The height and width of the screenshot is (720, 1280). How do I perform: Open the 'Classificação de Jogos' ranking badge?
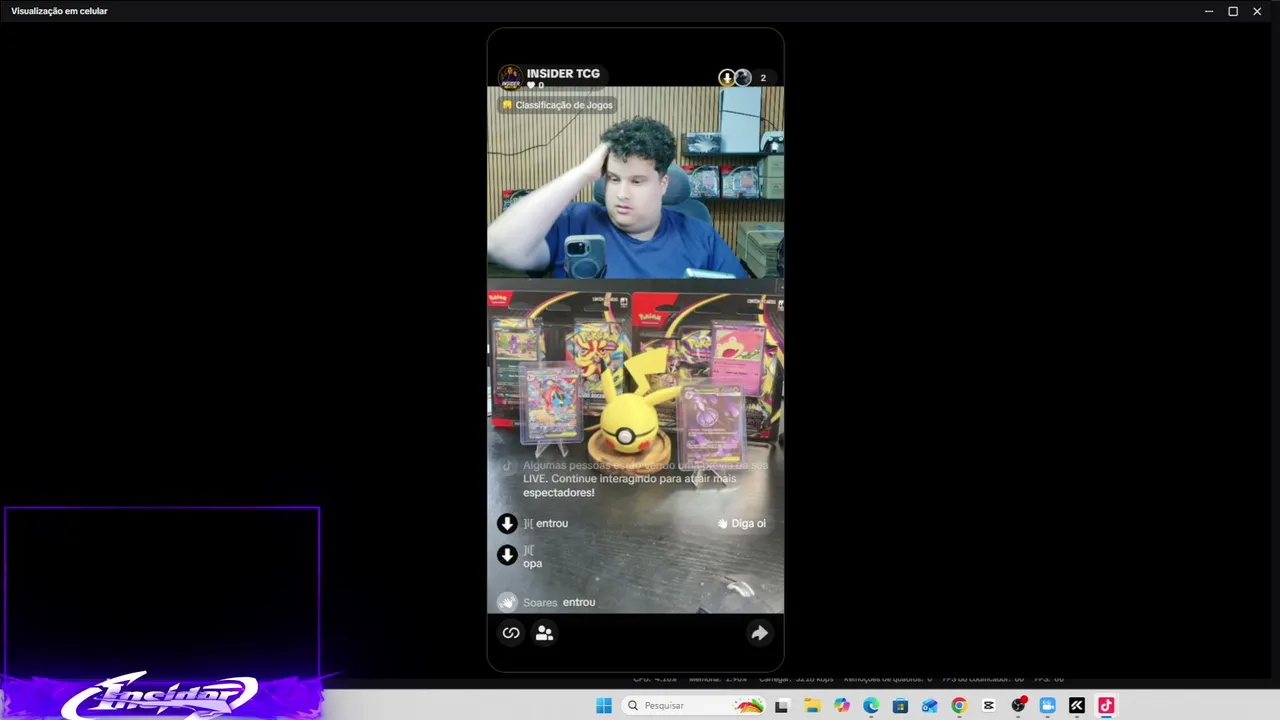[x=557, y=105]
